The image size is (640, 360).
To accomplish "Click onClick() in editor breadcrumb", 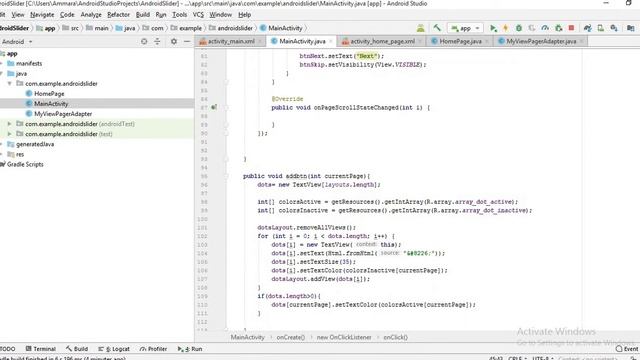I will pyautogui.click(x=396, y=337).
